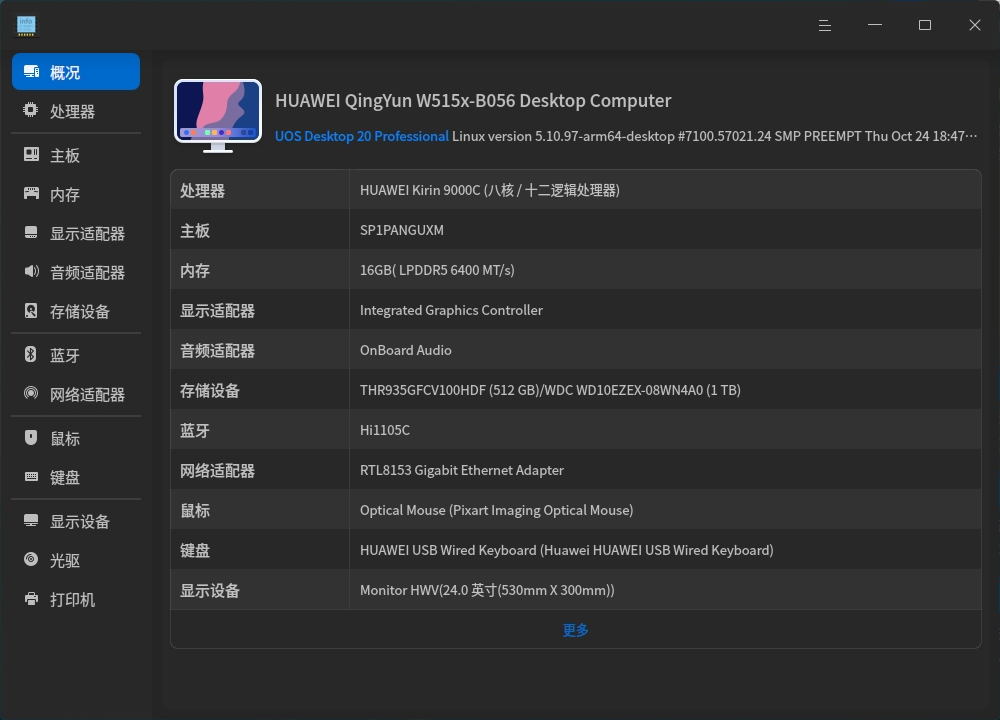Select the Optical Mouse Pixart value
This screenshot has width=1000, height=720.
coord(496,510)
